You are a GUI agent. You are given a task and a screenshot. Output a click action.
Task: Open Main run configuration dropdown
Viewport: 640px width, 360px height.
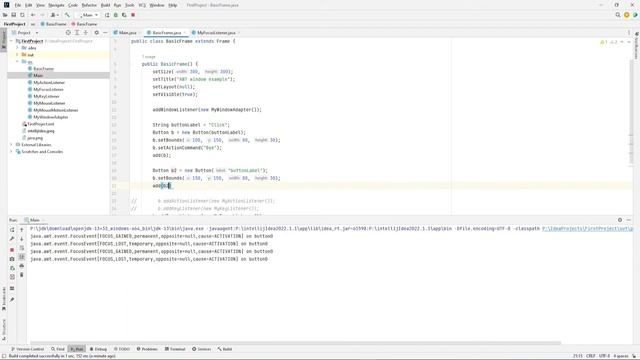89,15
